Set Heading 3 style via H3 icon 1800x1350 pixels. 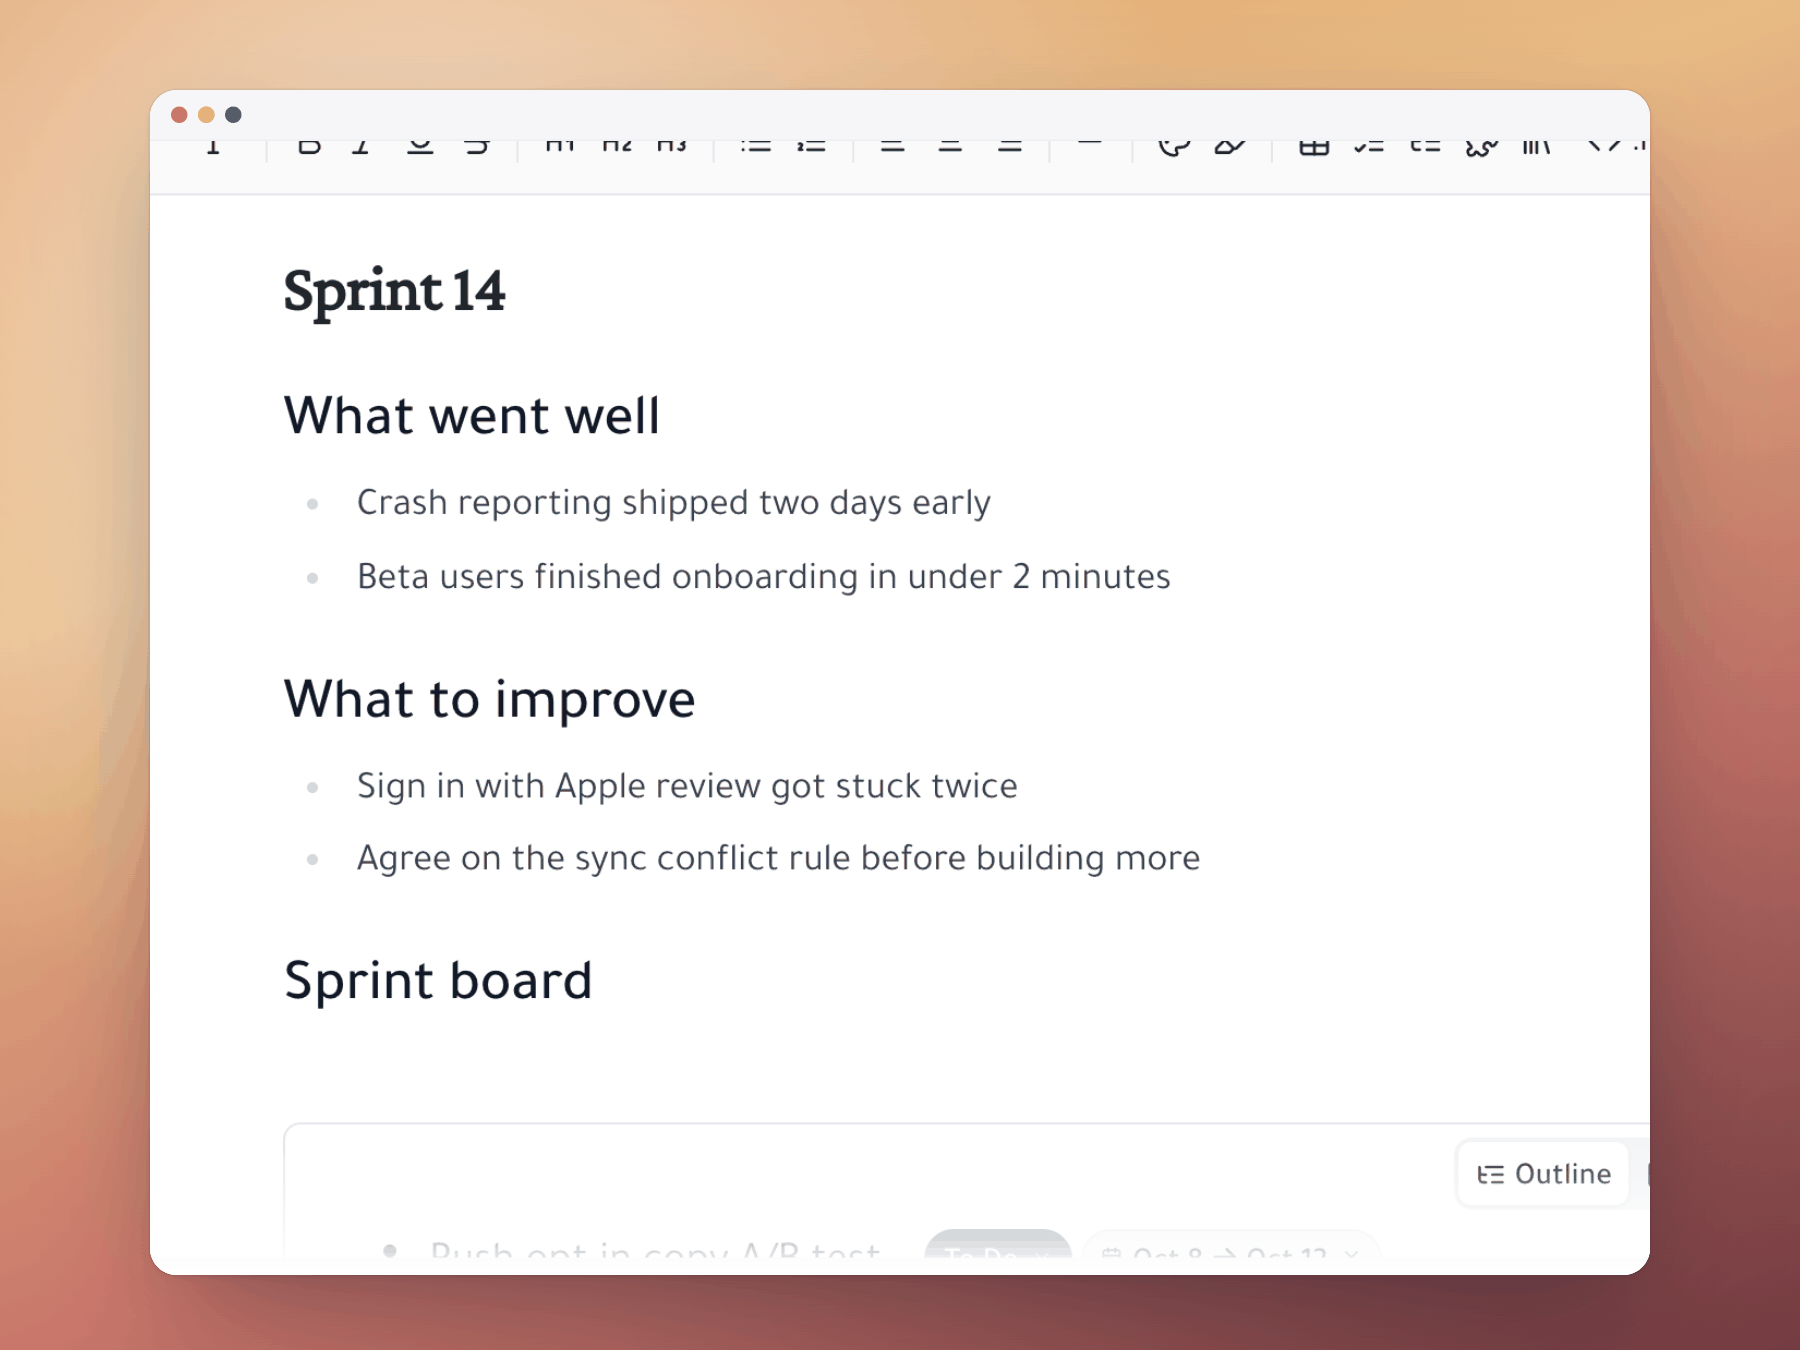(x=672, y=146)
